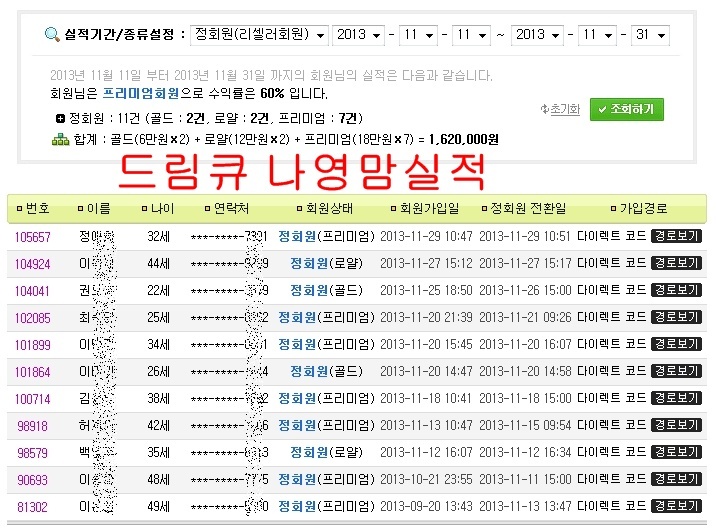Expand the end day 31 dropdown
Image resolution: width=716 pixels, height=529 pixels.
click(650, 35)
